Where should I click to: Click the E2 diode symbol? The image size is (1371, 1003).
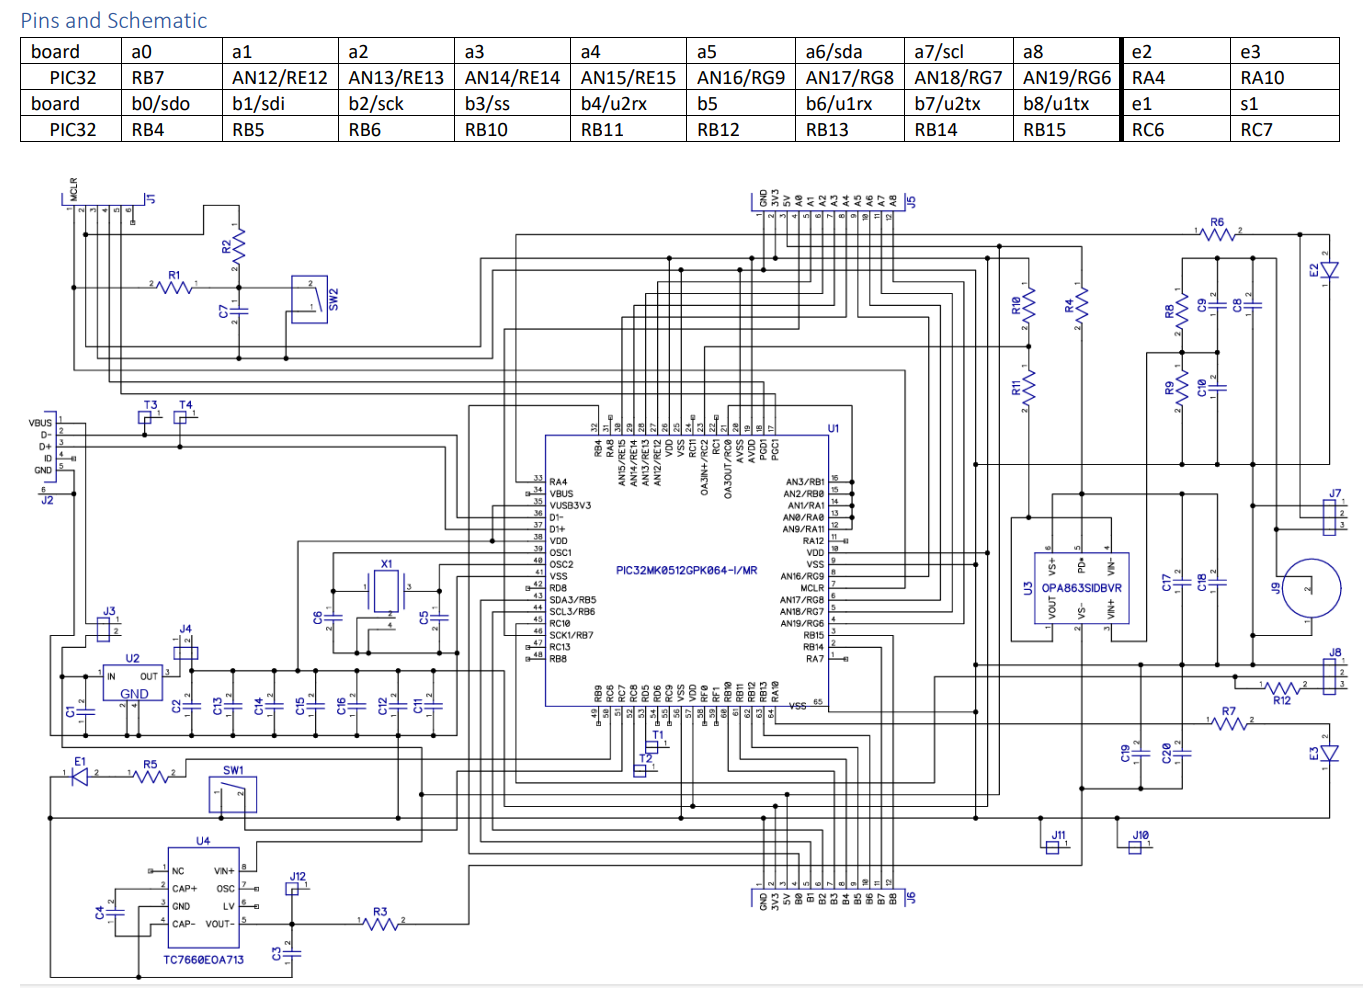pos(1329,270)
